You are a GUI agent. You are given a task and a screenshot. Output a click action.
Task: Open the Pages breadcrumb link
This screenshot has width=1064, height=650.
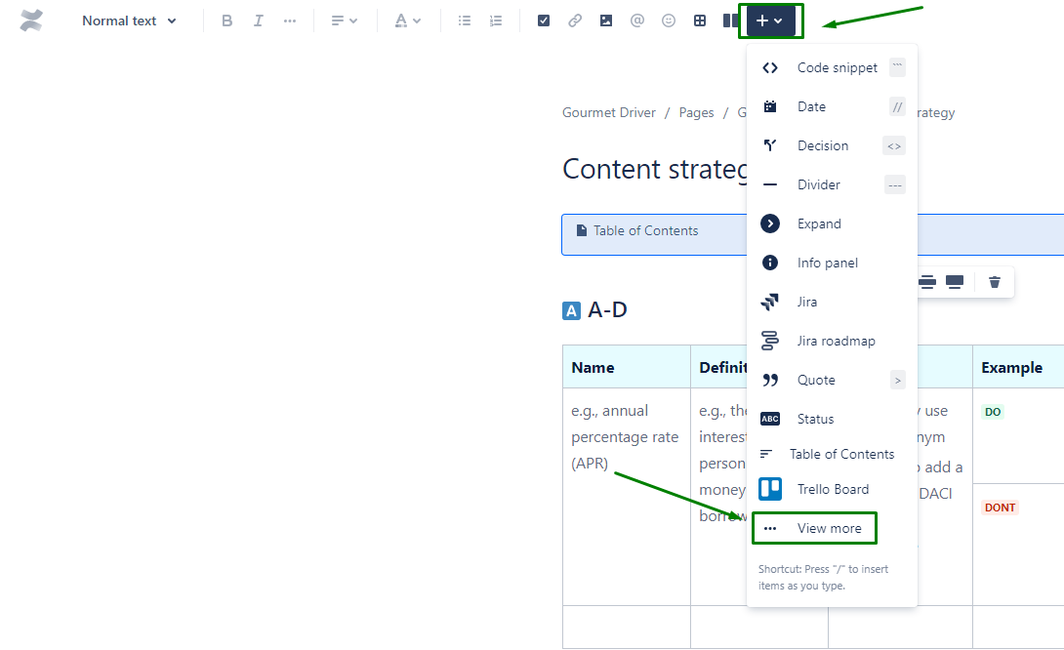(696, 113)
